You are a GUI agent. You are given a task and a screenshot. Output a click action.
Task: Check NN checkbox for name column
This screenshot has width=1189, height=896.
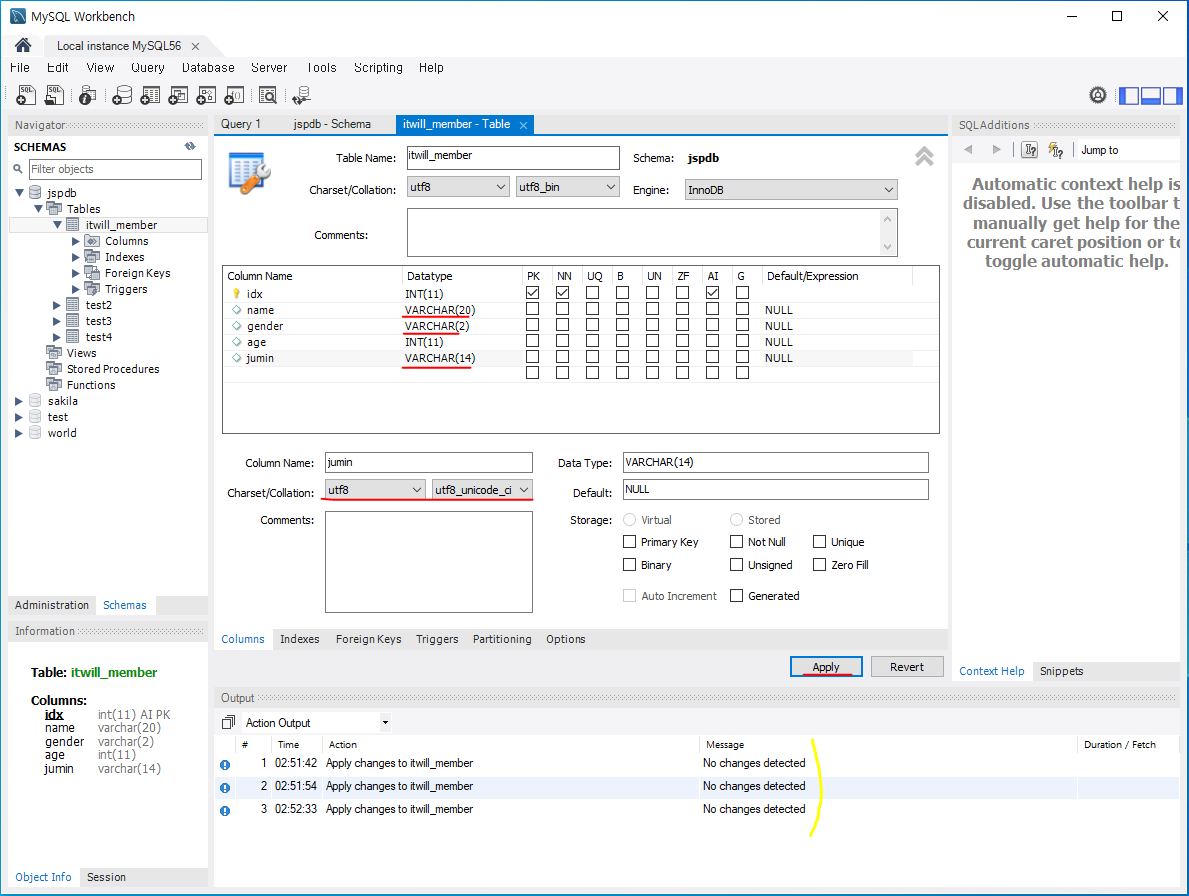pyautogui.click(x=563, y=309)
